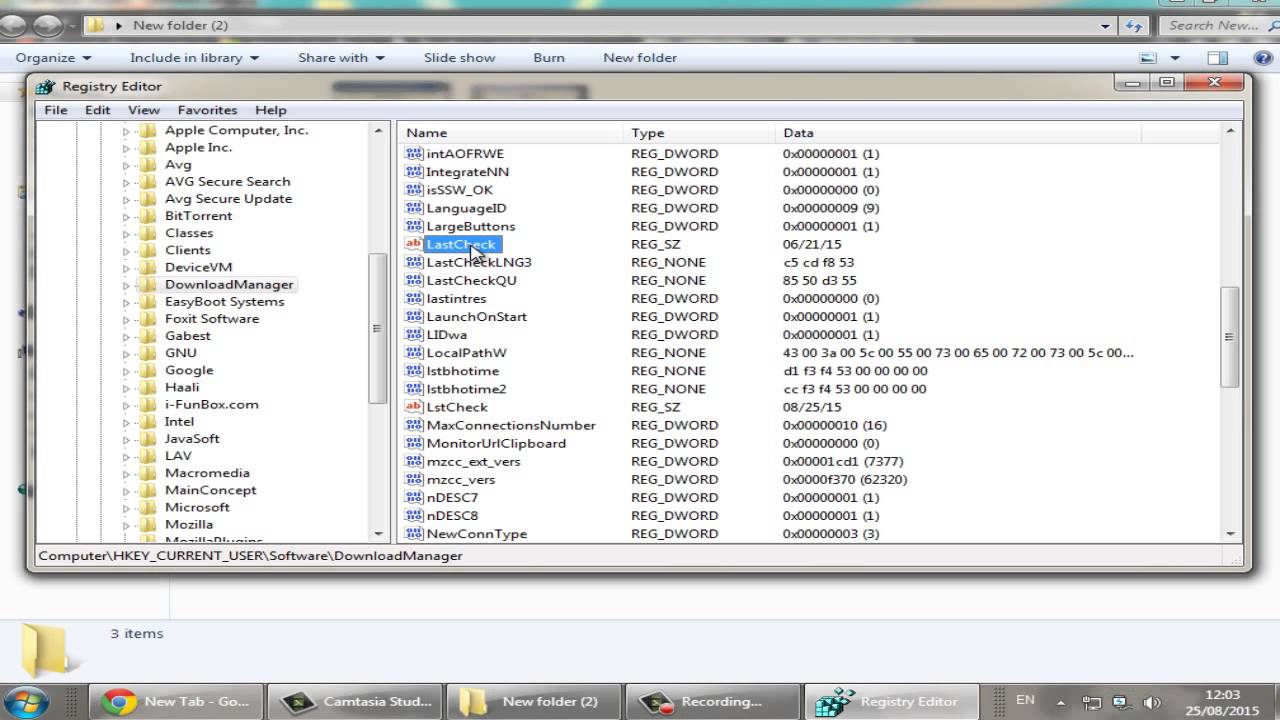This screenshot has height=720, width=1280.
Task: Sort values by the Data column header
Action: 958,132
